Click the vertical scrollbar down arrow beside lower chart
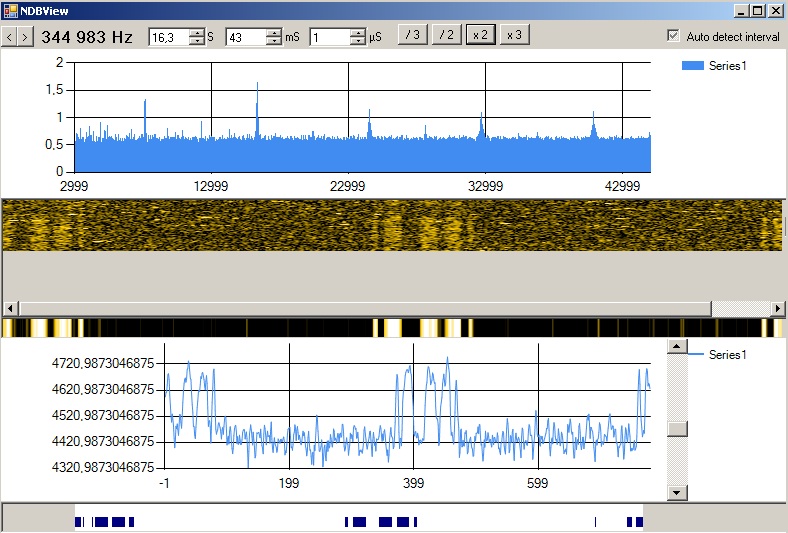 click(677, 492)
